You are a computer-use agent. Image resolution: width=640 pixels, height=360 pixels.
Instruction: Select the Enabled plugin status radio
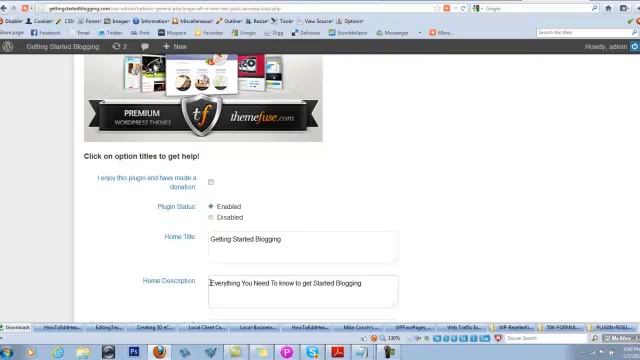coord(211,207)
